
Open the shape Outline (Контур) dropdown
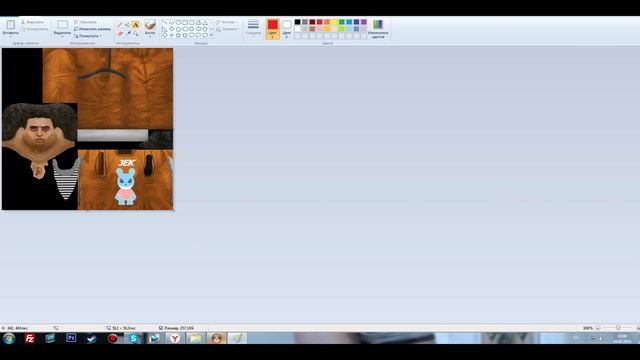(x=227, y=22)
